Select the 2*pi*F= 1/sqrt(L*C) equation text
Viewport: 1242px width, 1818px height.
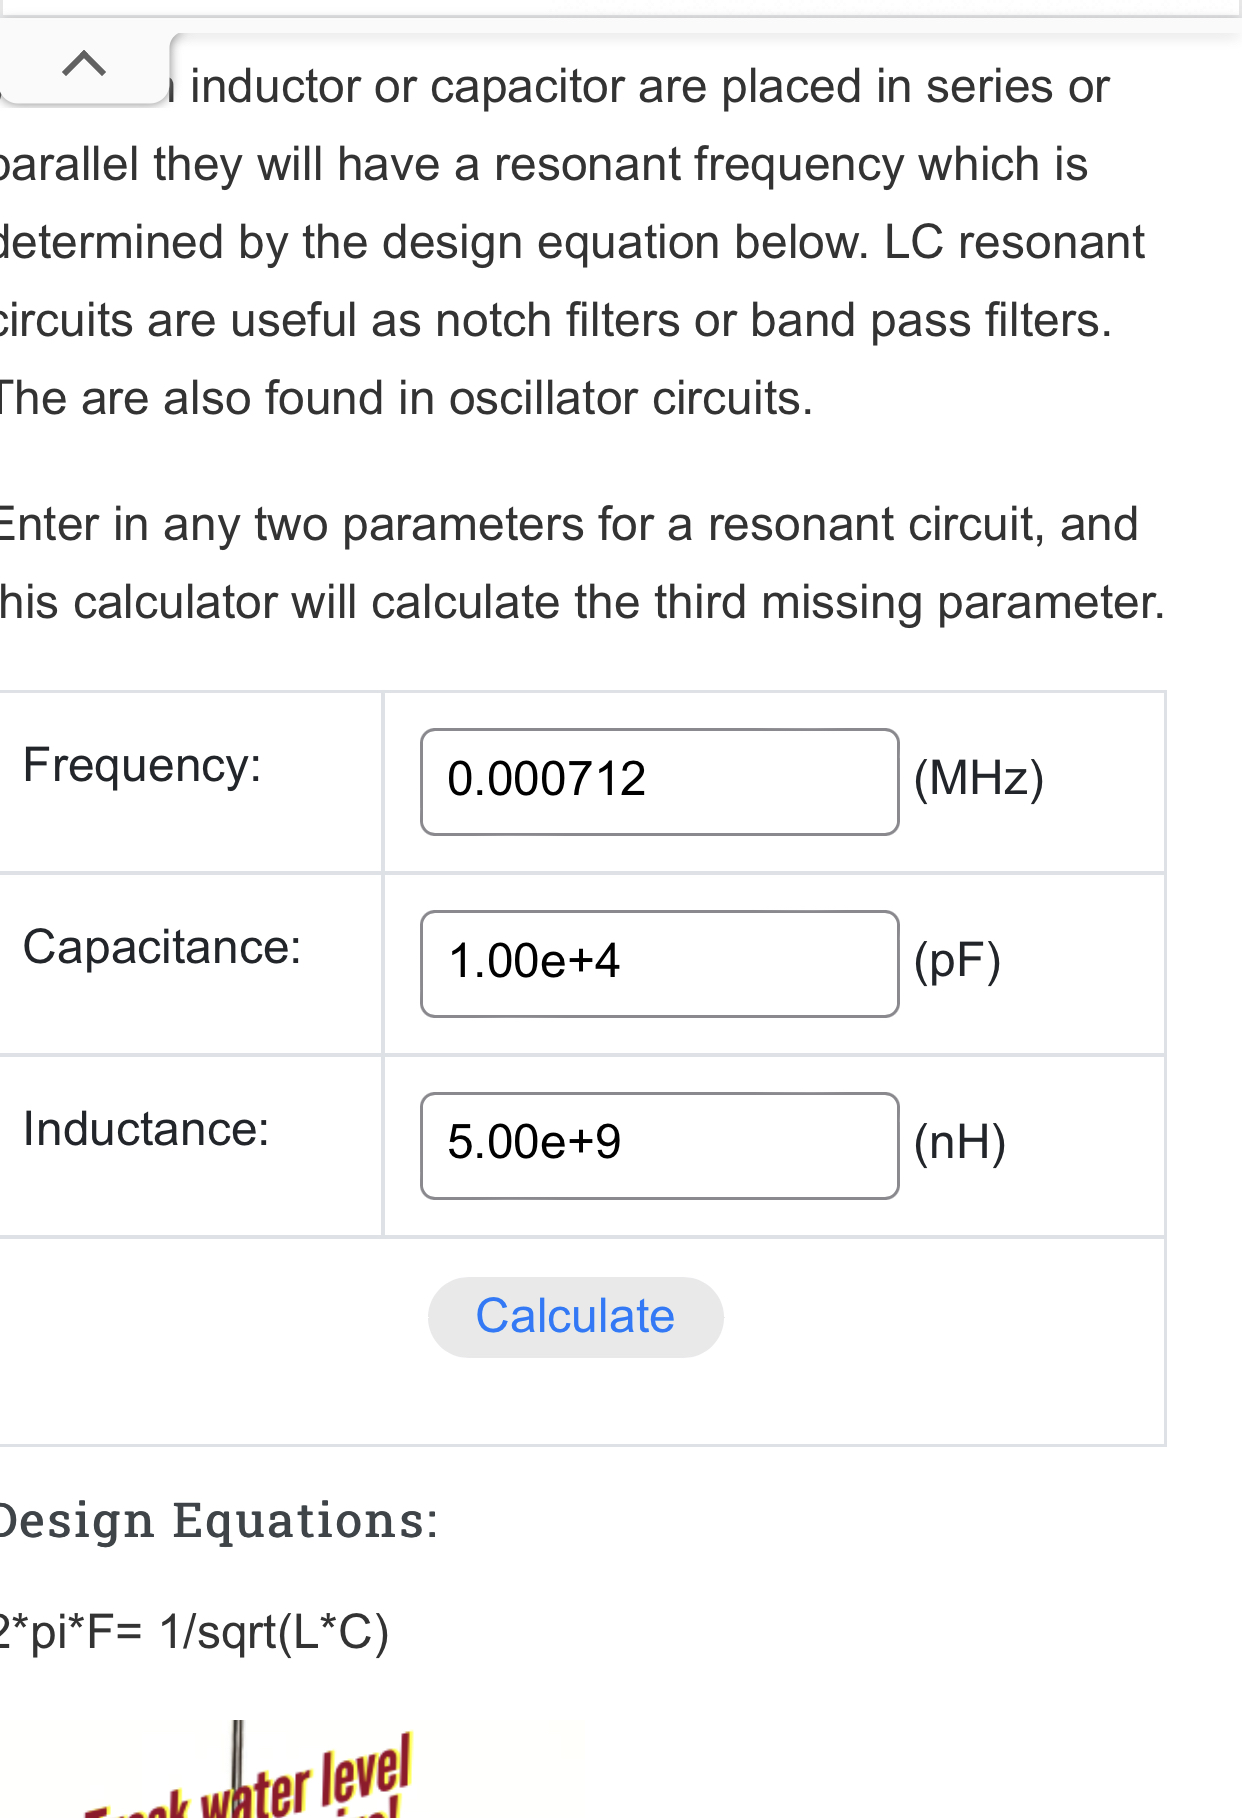click(x=194, y=1633)
